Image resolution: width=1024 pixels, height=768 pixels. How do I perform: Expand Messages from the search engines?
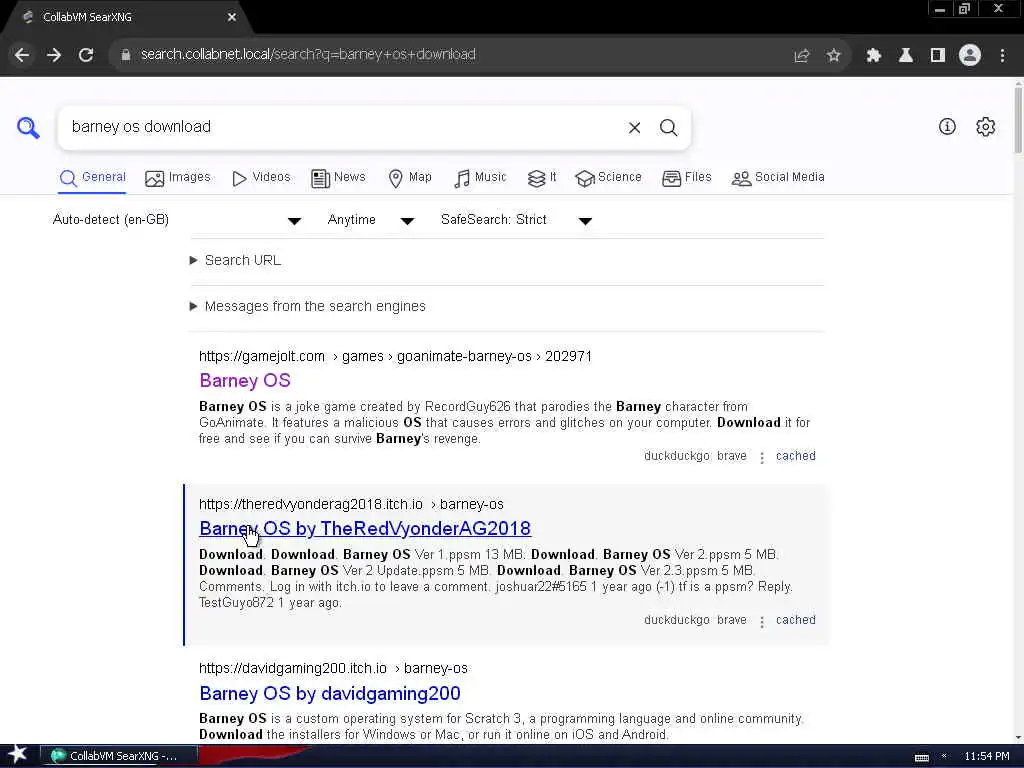pyautogui.click(x=308, y=306)
